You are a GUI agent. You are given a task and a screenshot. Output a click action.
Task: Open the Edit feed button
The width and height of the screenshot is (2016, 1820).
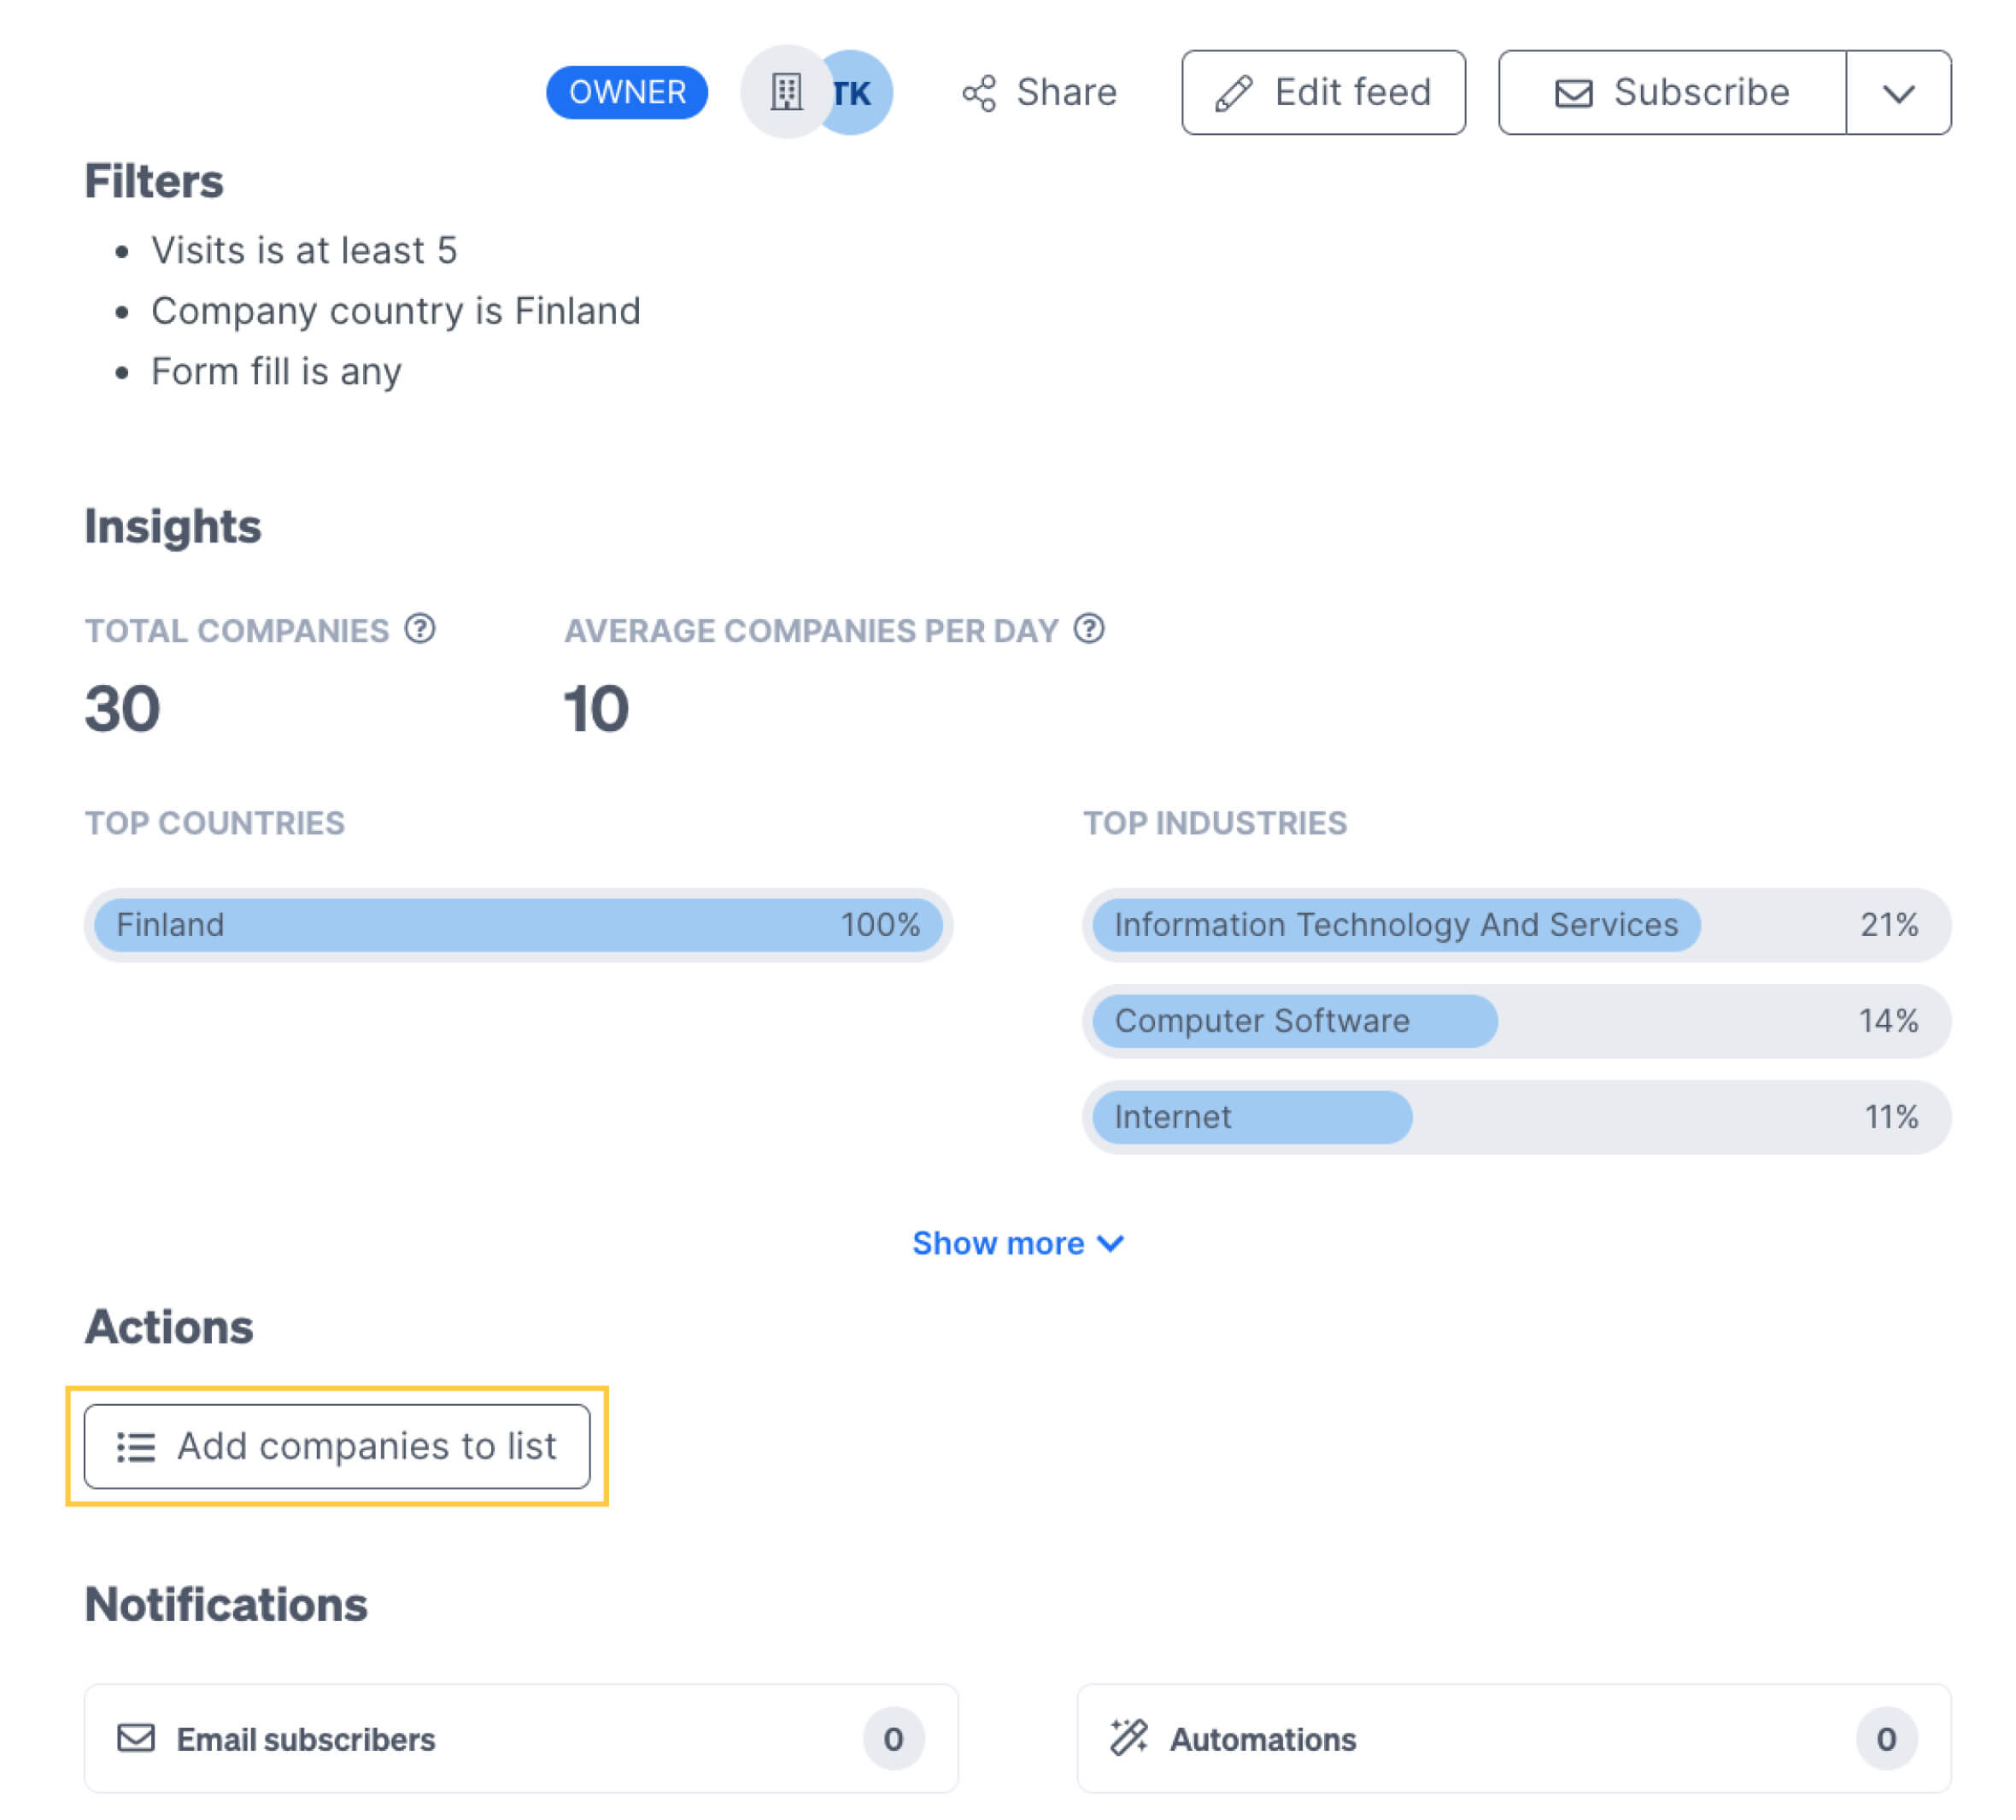coord(1324,92)
